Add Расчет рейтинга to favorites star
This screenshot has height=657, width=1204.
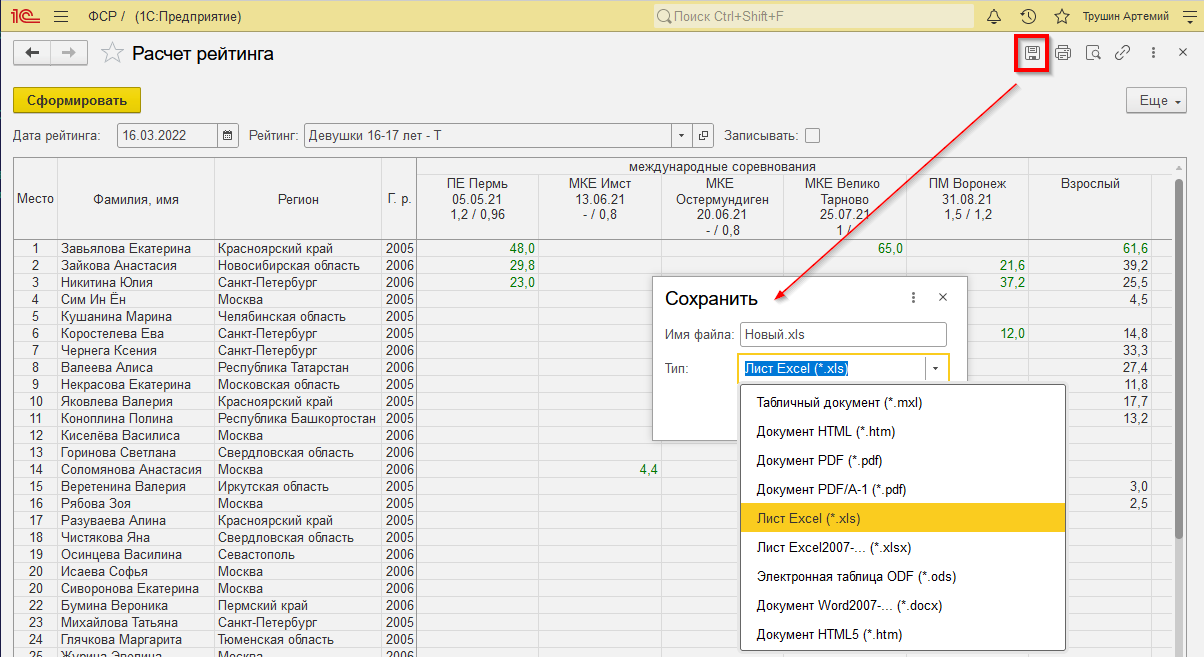[x=113, y=53]
